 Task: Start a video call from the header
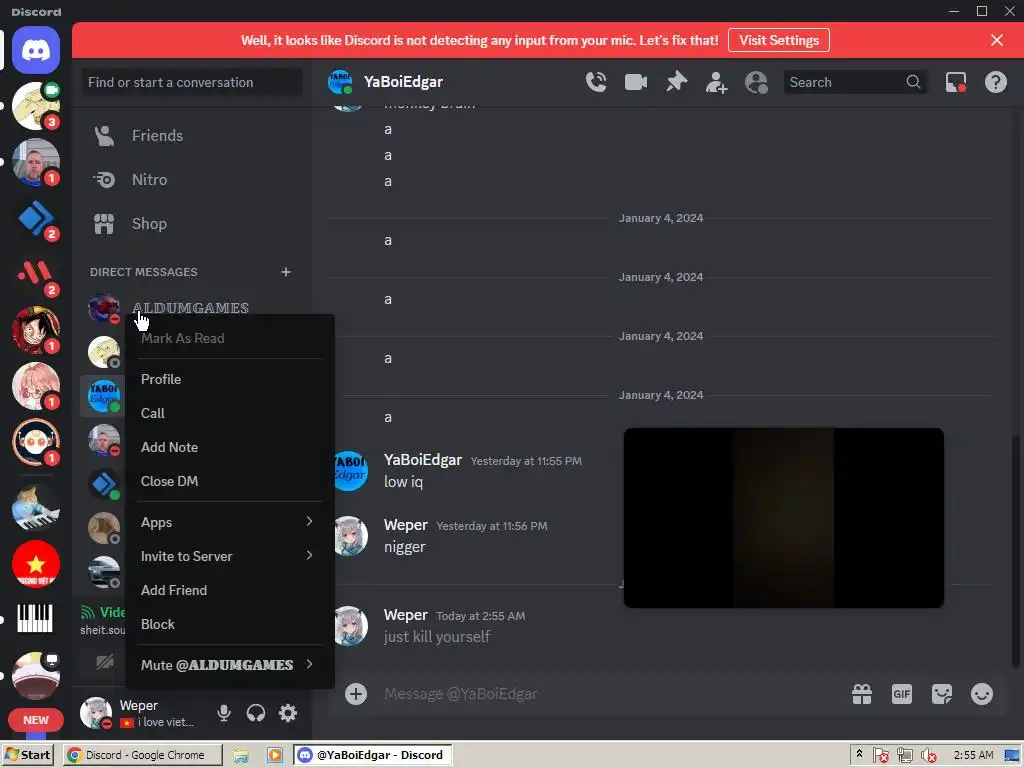pyautogui.click(x=635, y=82)
